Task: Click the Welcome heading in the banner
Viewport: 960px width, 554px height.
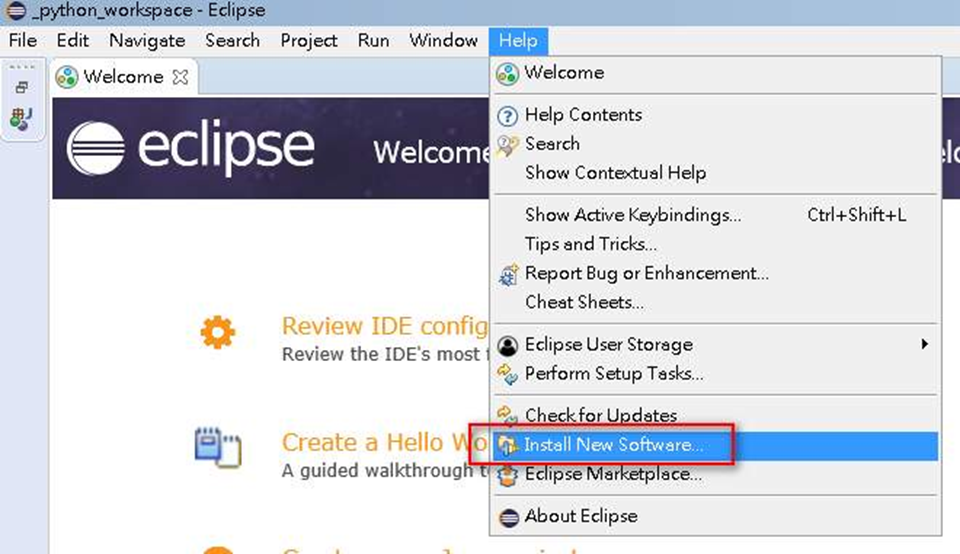Action: click(431, 152)
